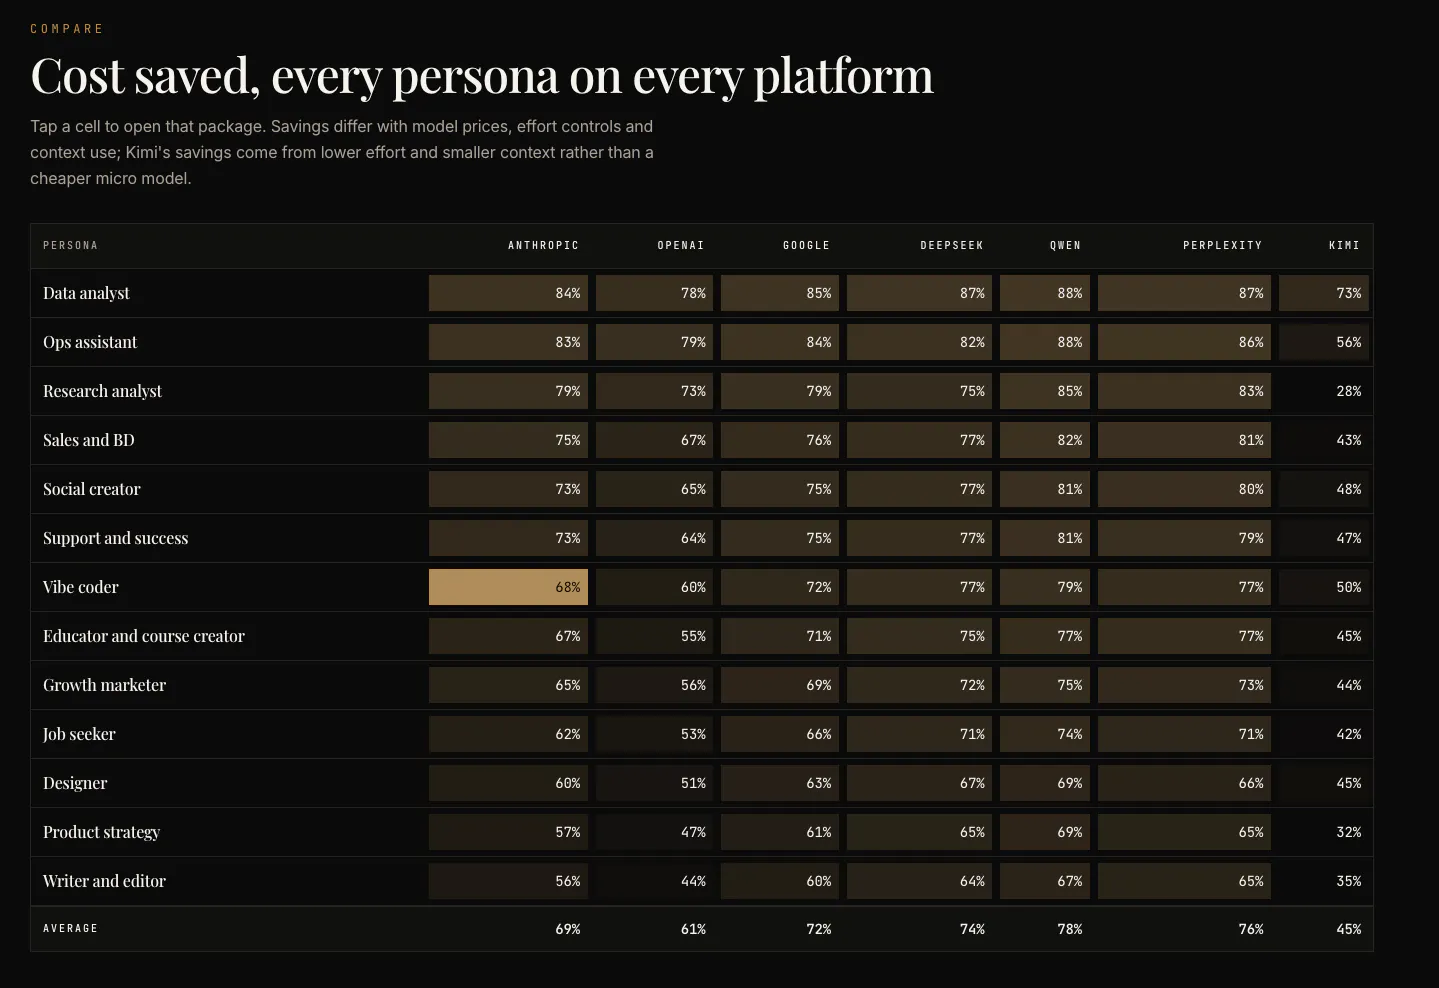Open Data analyst Kimi 73% cell

1324,293
